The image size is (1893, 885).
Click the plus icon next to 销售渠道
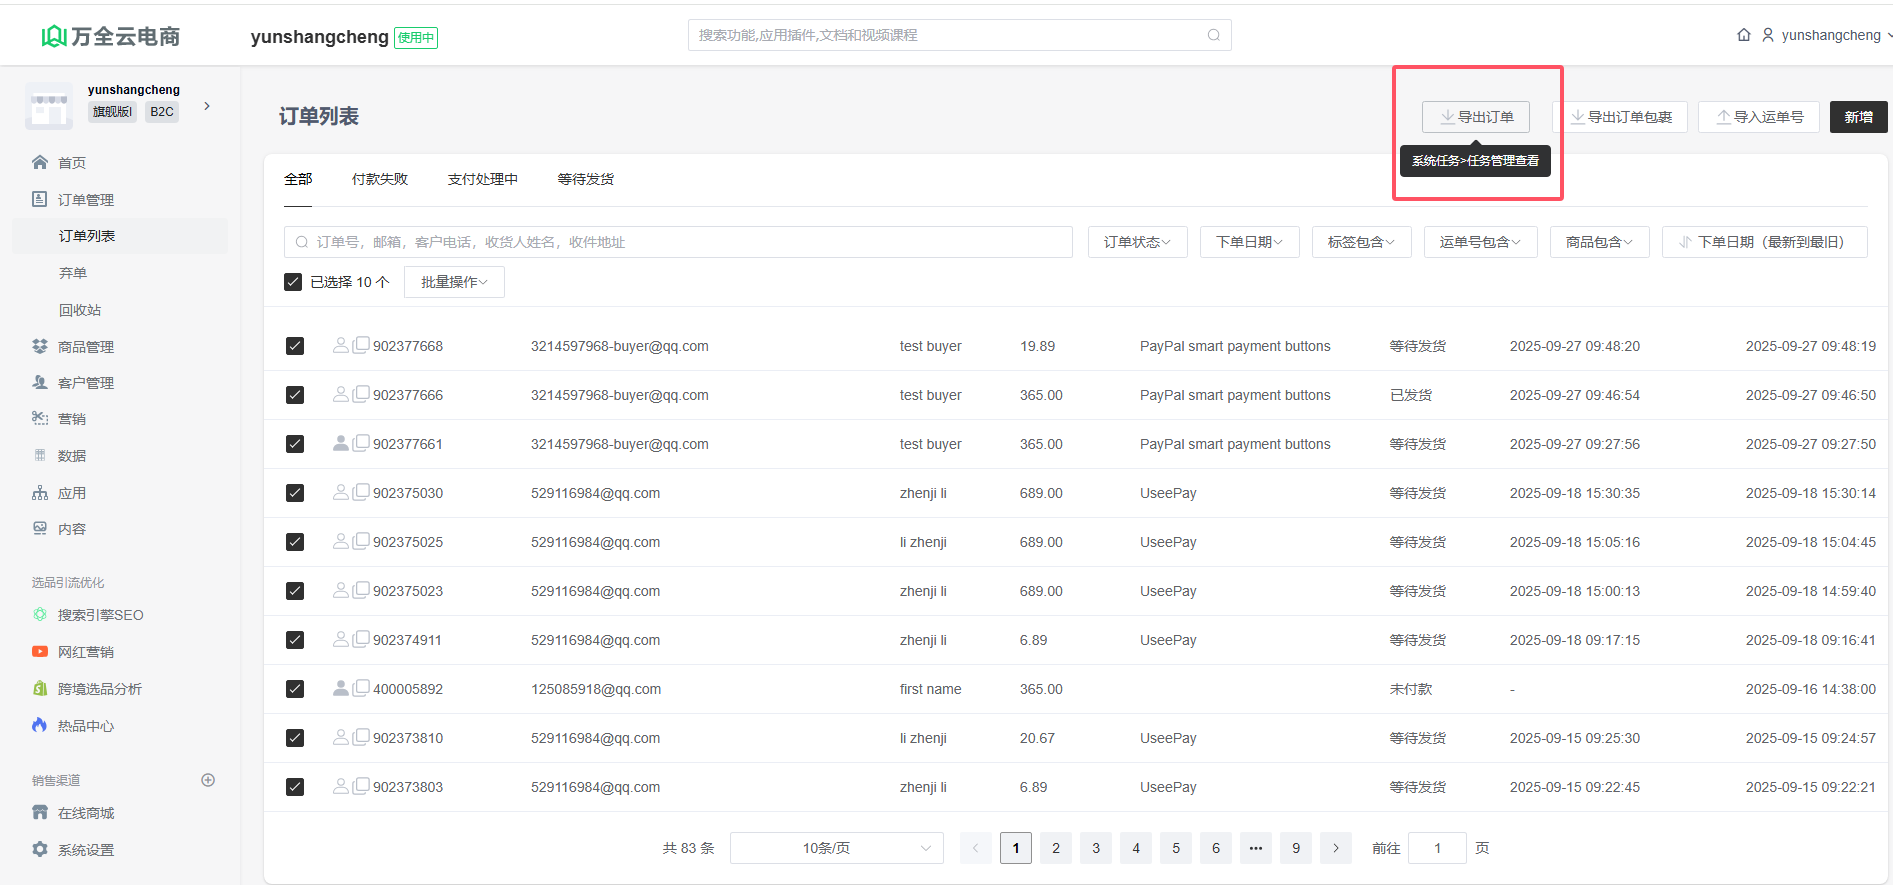(x=208, y=780)
